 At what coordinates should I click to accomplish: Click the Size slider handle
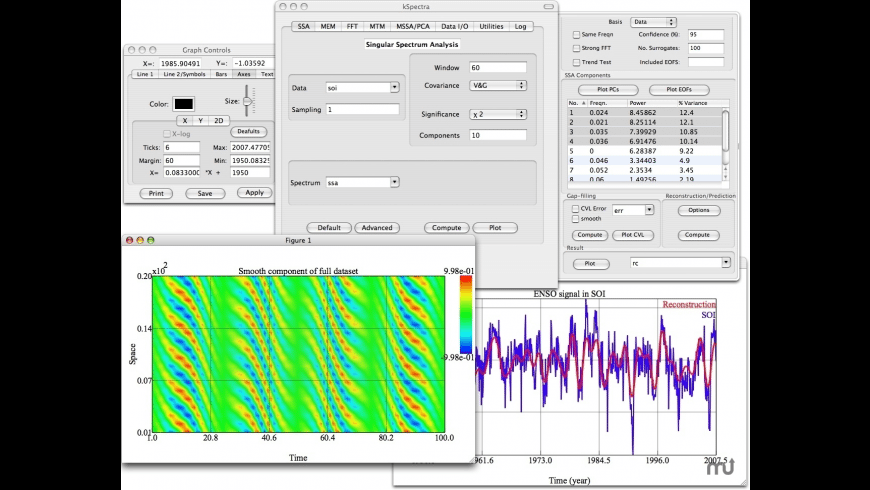pos(248,101)
